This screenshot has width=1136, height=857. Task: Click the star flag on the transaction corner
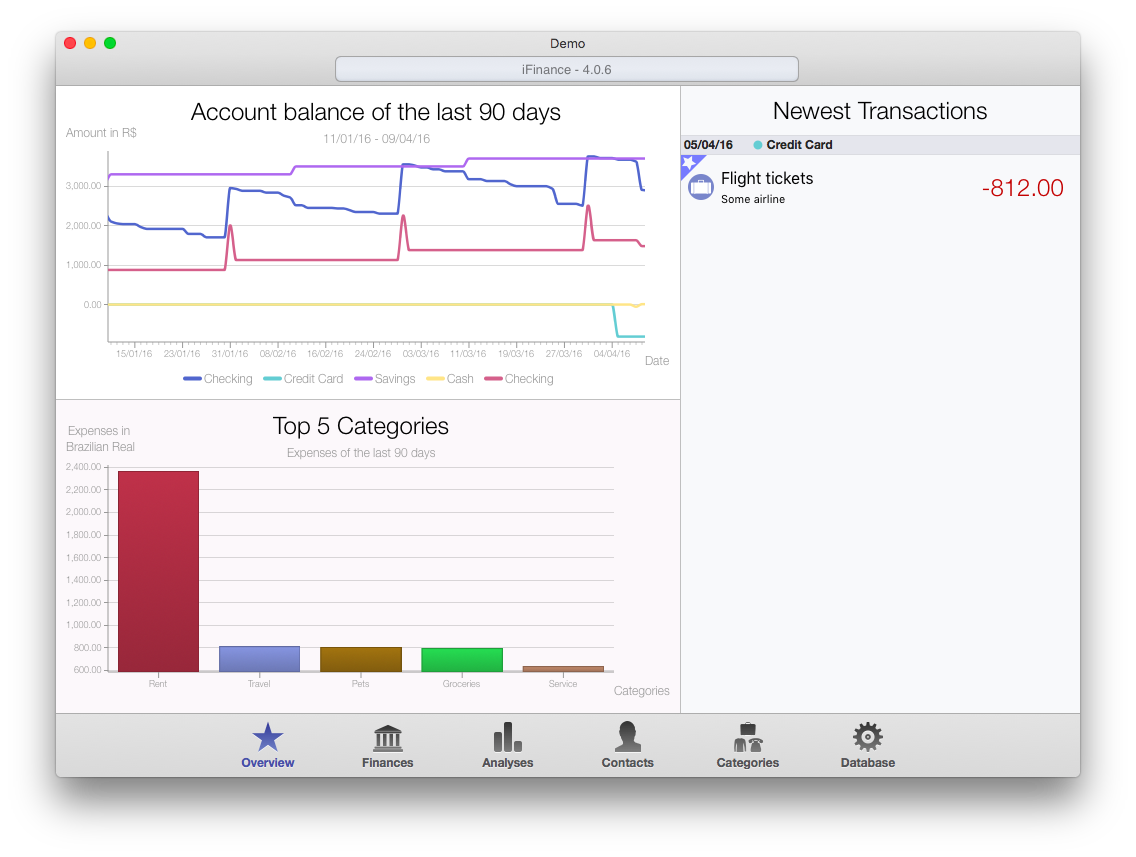pyautogui.click(x=689, y=163)
